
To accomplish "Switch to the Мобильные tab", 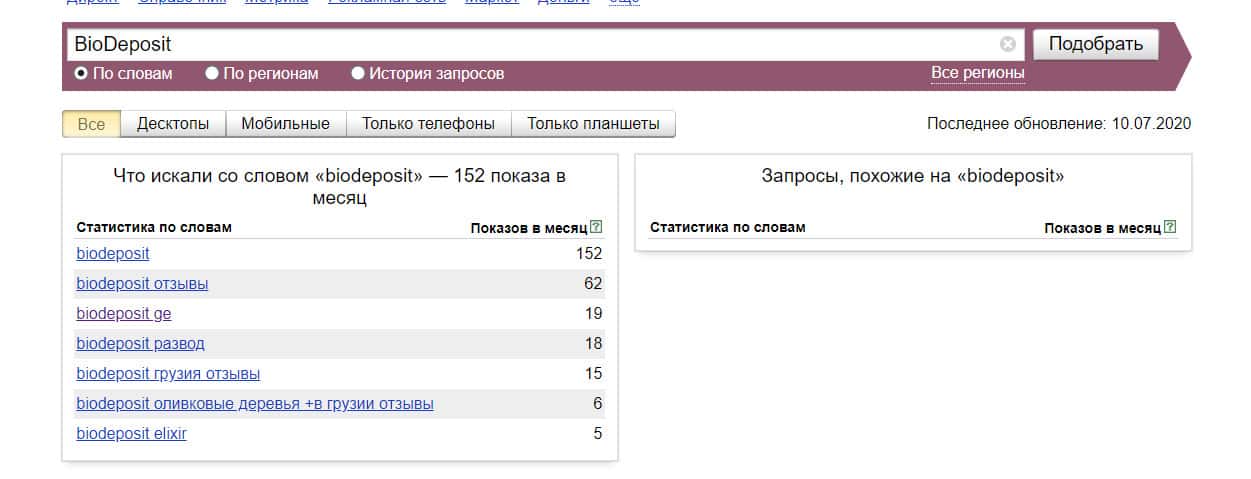I will 285,124.
